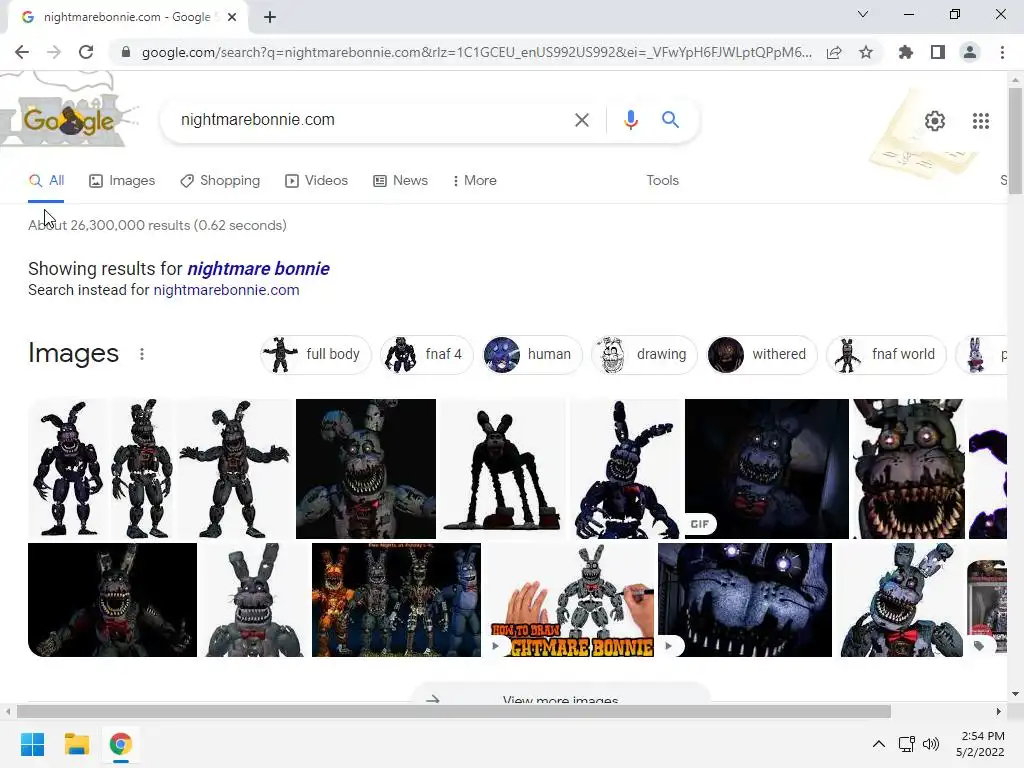Open the GIF-labeled dark Bonnie thumbnail
Screen dimensions: 1024x768
click(x=767, y=469)
